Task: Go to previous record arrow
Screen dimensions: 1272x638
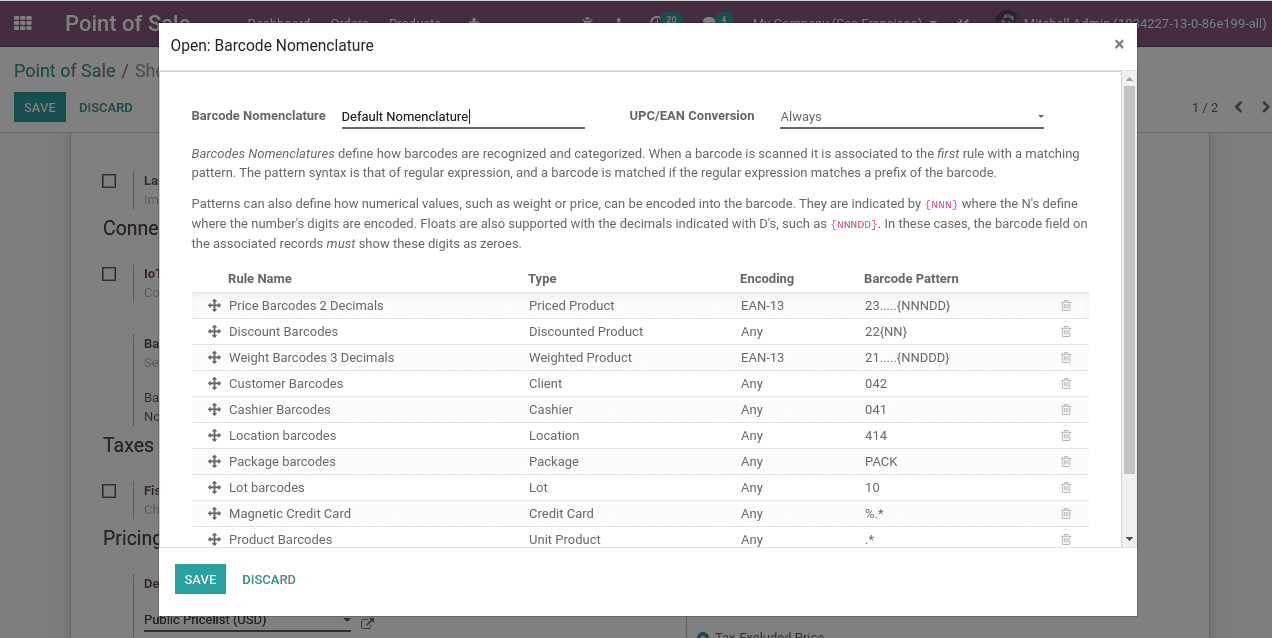Action: pos(1238,107)
